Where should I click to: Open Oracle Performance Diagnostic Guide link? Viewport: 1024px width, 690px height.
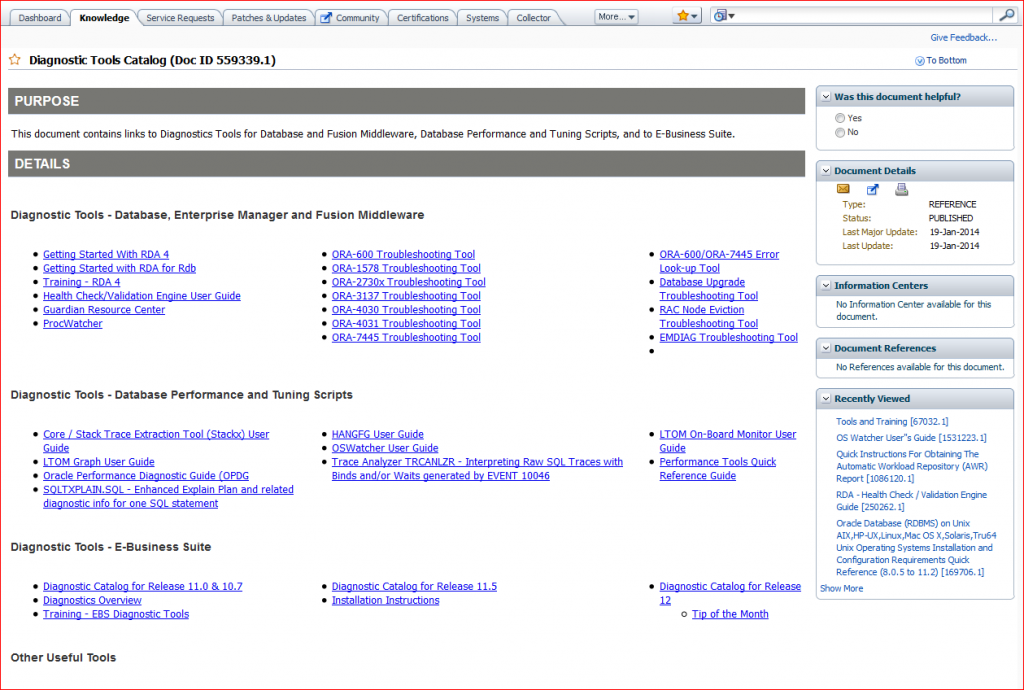click(x=146, y=476)
